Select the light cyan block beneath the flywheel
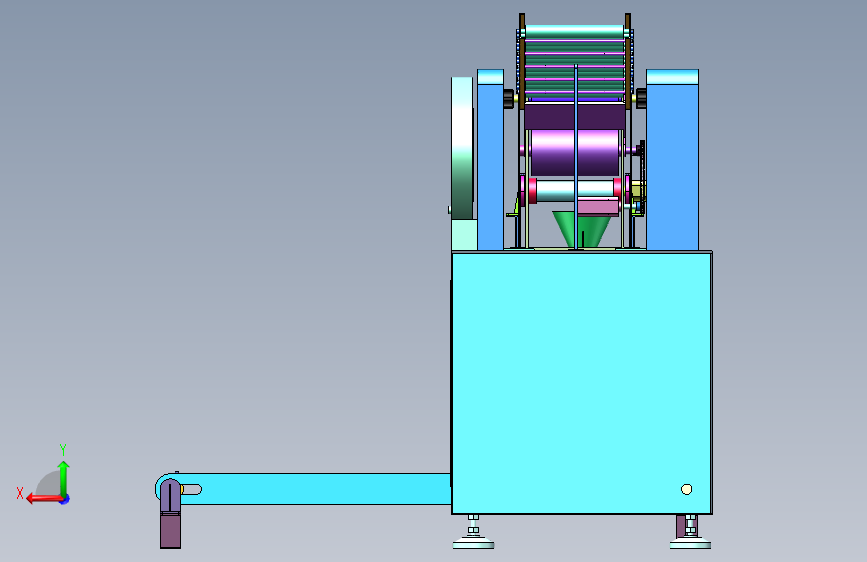867x562 pixels. (464, 235)
